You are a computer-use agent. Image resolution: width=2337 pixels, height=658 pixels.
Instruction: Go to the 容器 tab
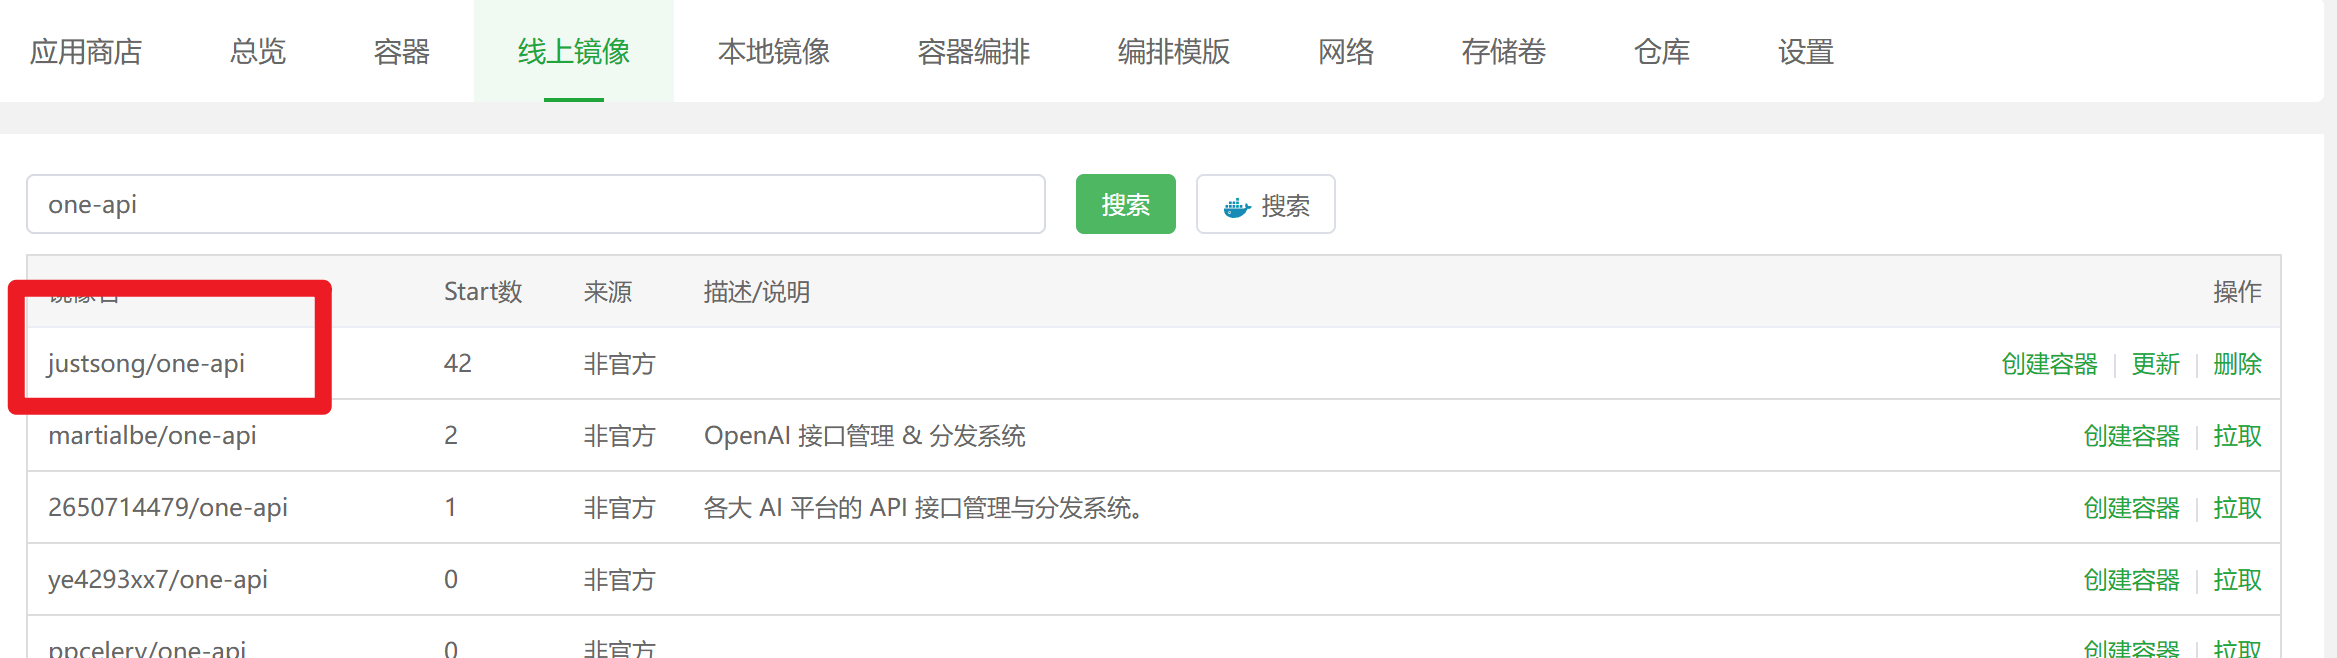pyautogui.click(x=401, y=52)
